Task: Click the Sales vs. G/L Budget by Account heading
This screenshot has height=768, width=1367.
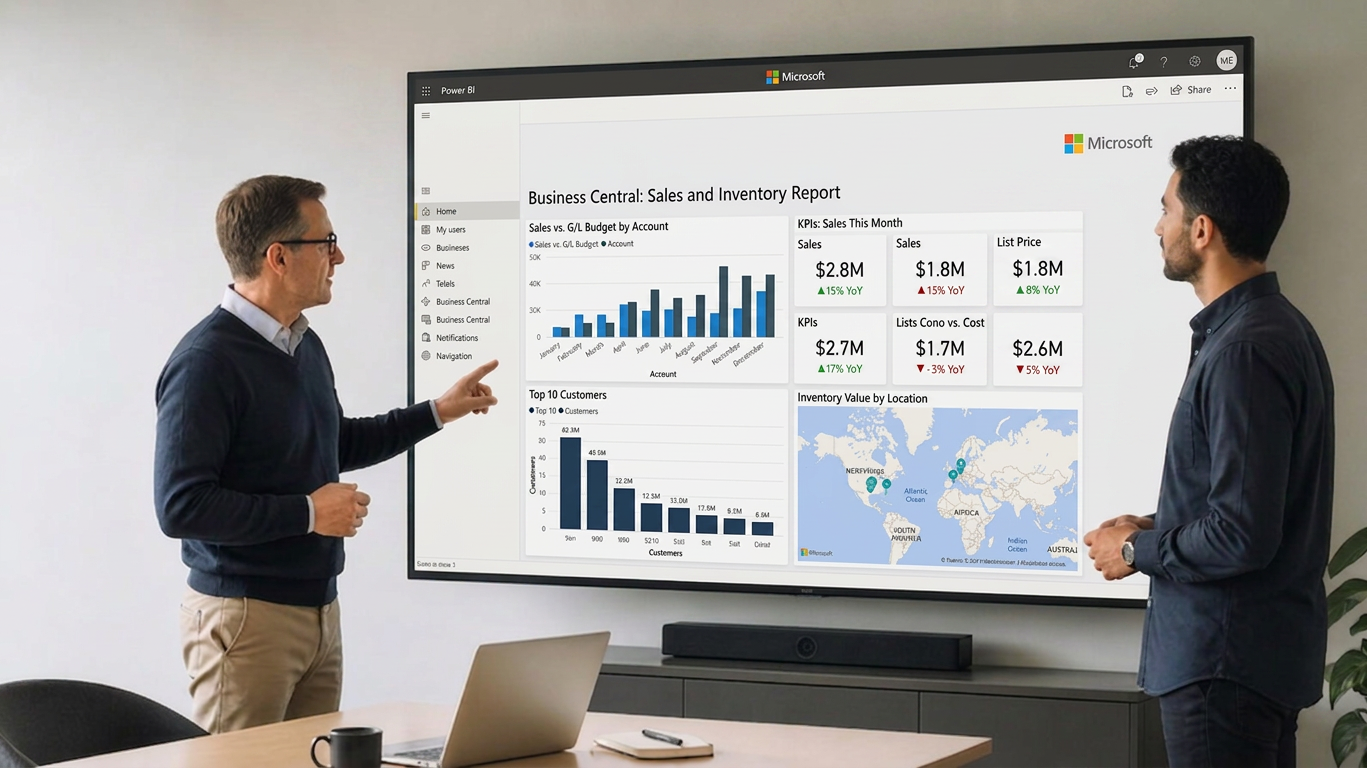Action: click(x=599, y=227)
